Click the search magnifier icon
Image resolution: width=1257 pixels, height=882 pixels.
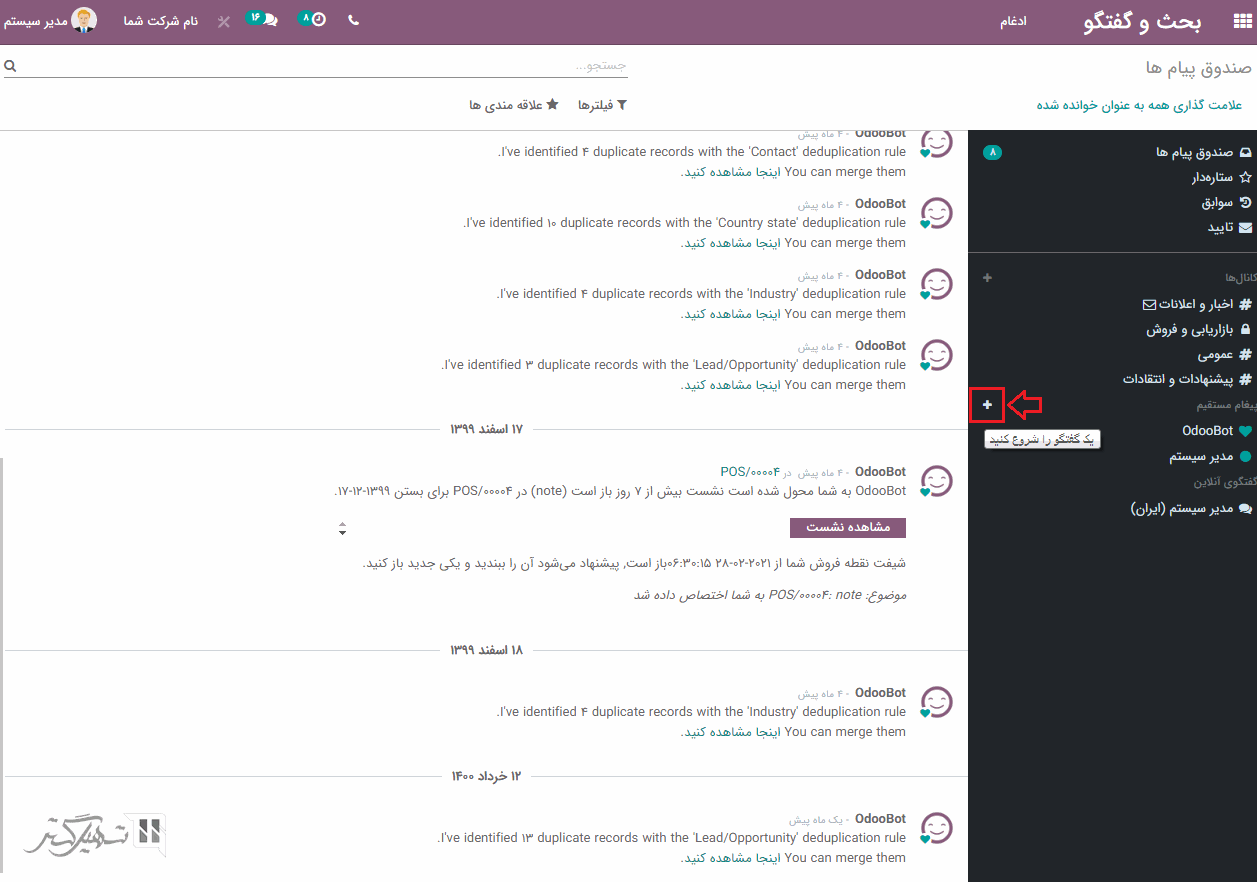(x=10, y=65)
